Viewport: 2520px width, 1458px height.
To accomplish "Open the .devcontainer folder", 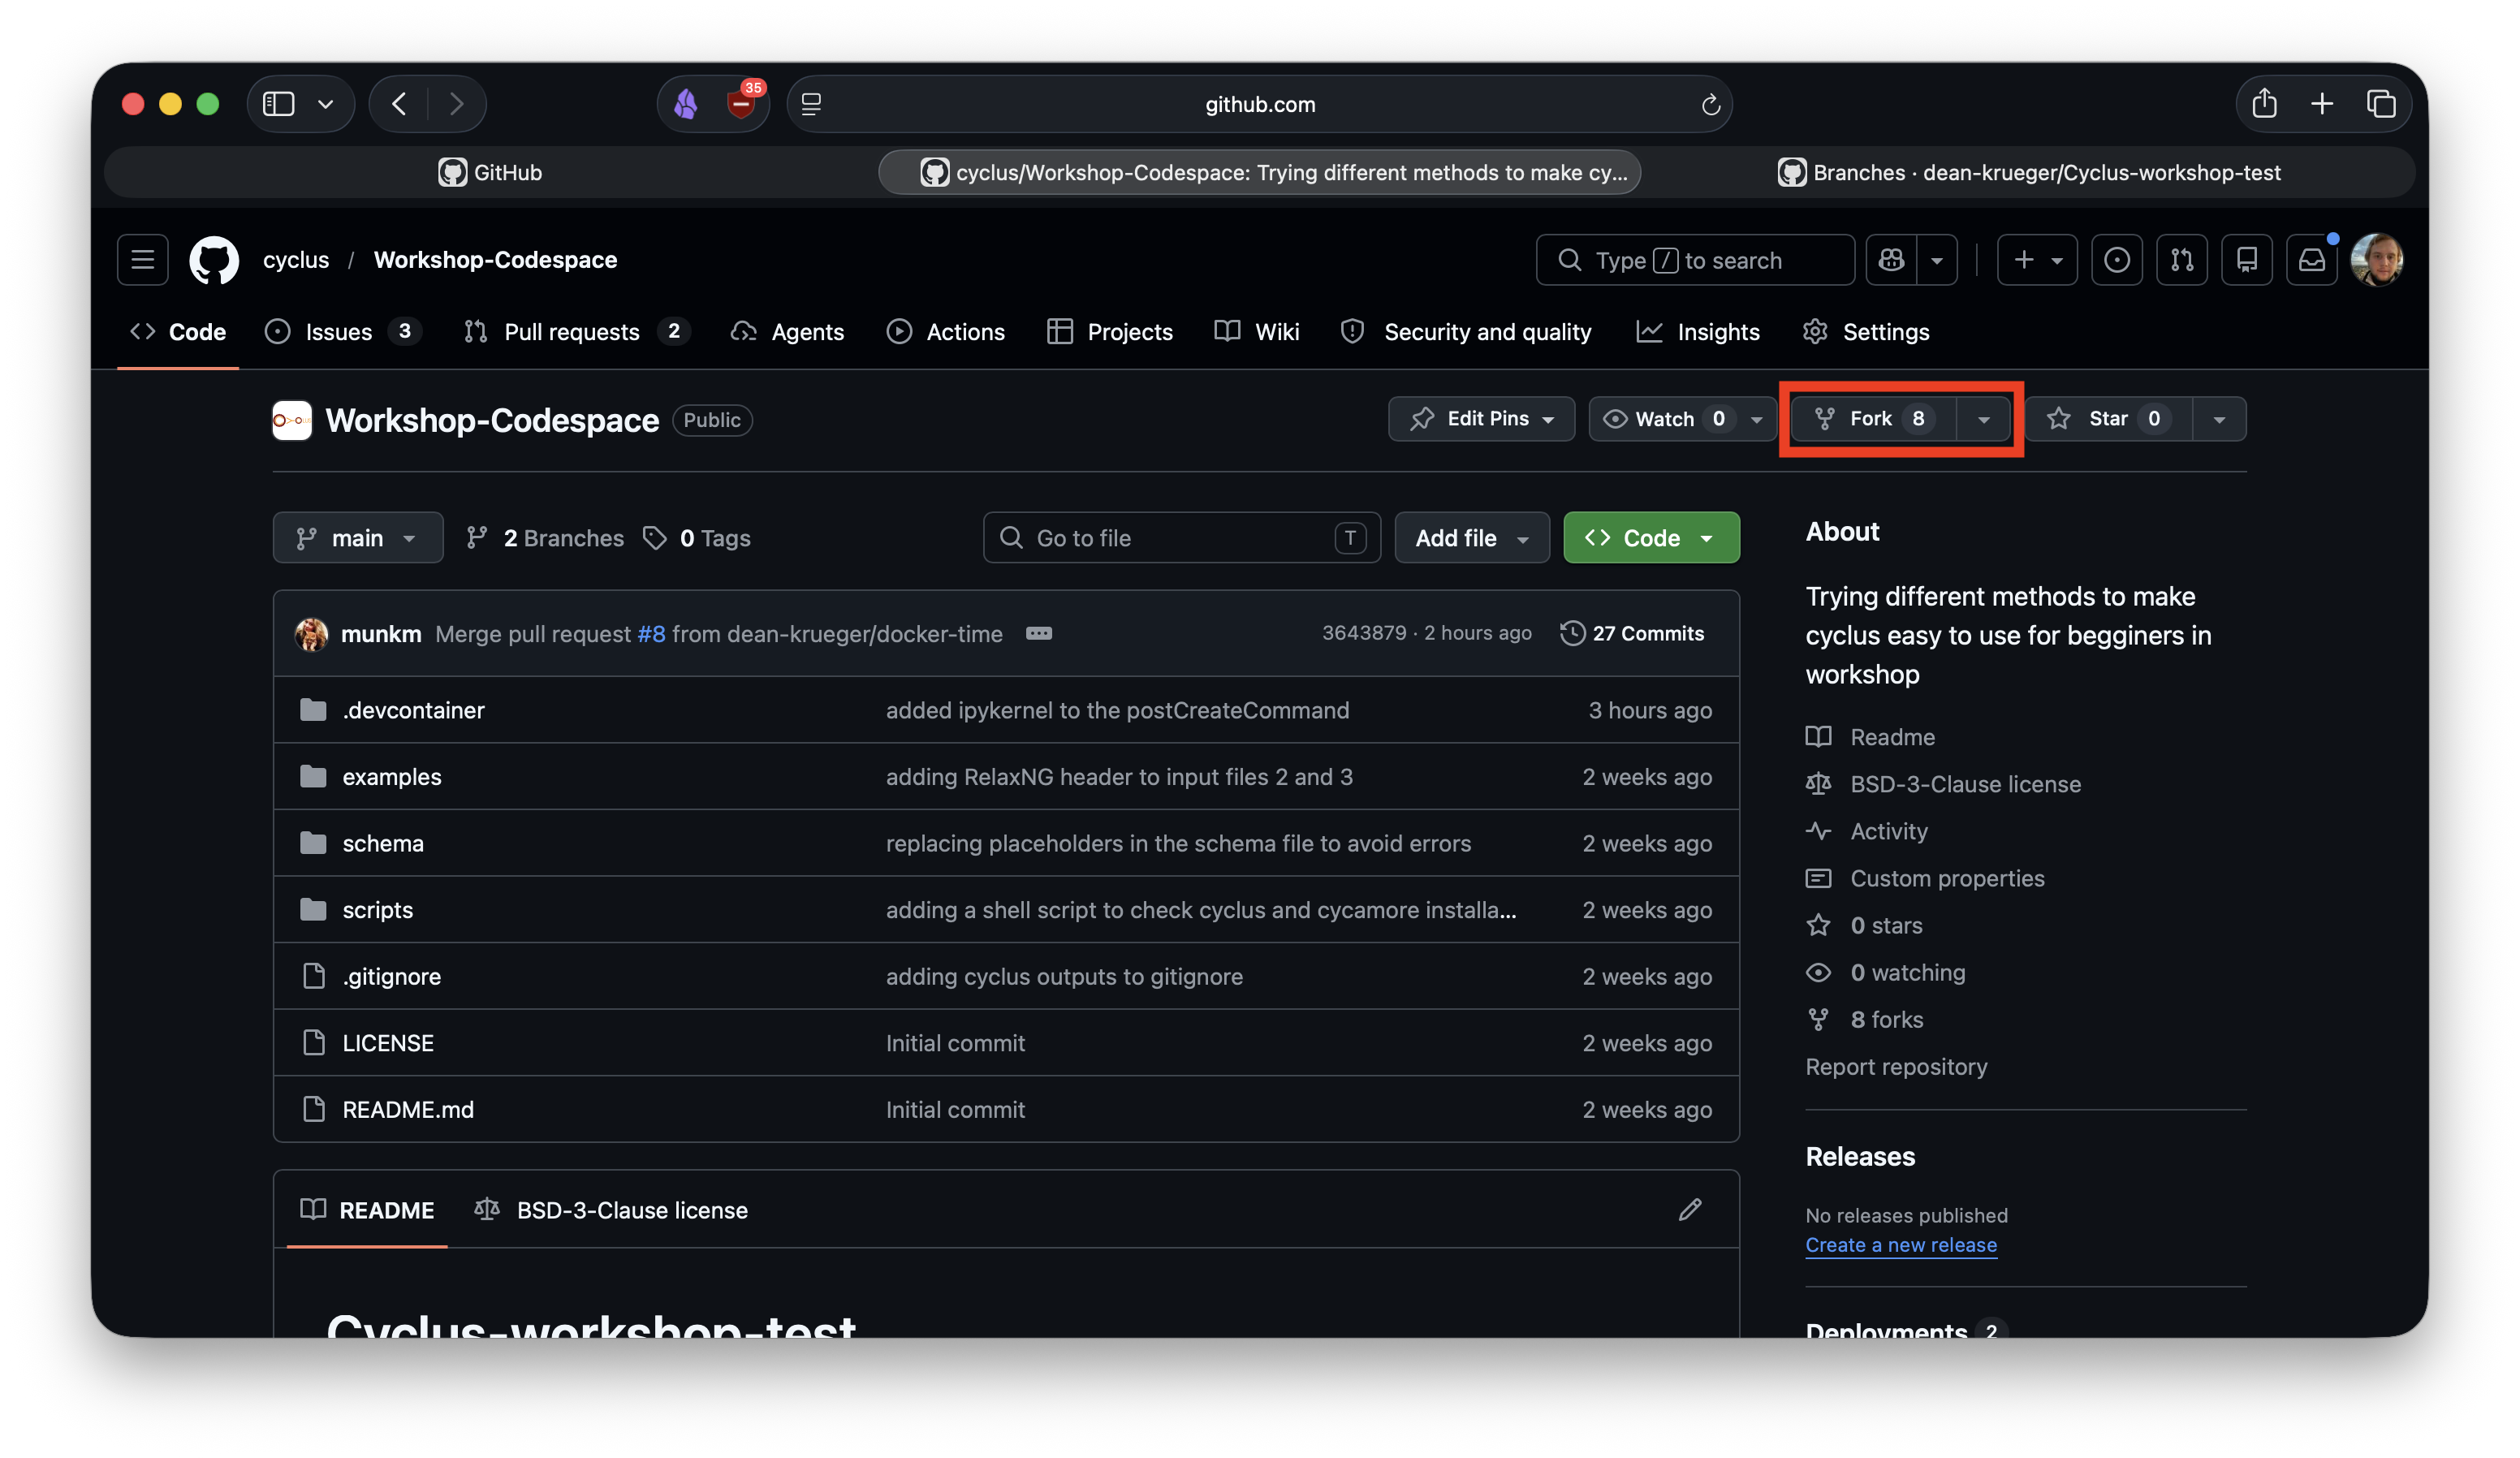I will tap(413, 710).
